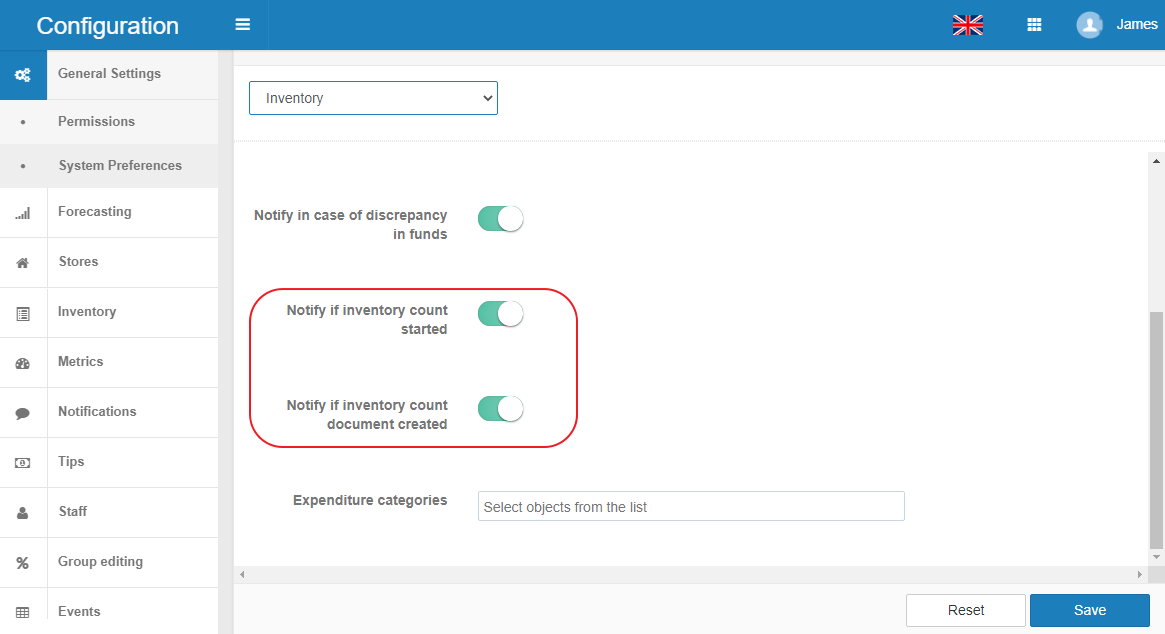Disable notify on discrepancy in funds toggle
The image size is (1165, 634).
click(500, 219)
